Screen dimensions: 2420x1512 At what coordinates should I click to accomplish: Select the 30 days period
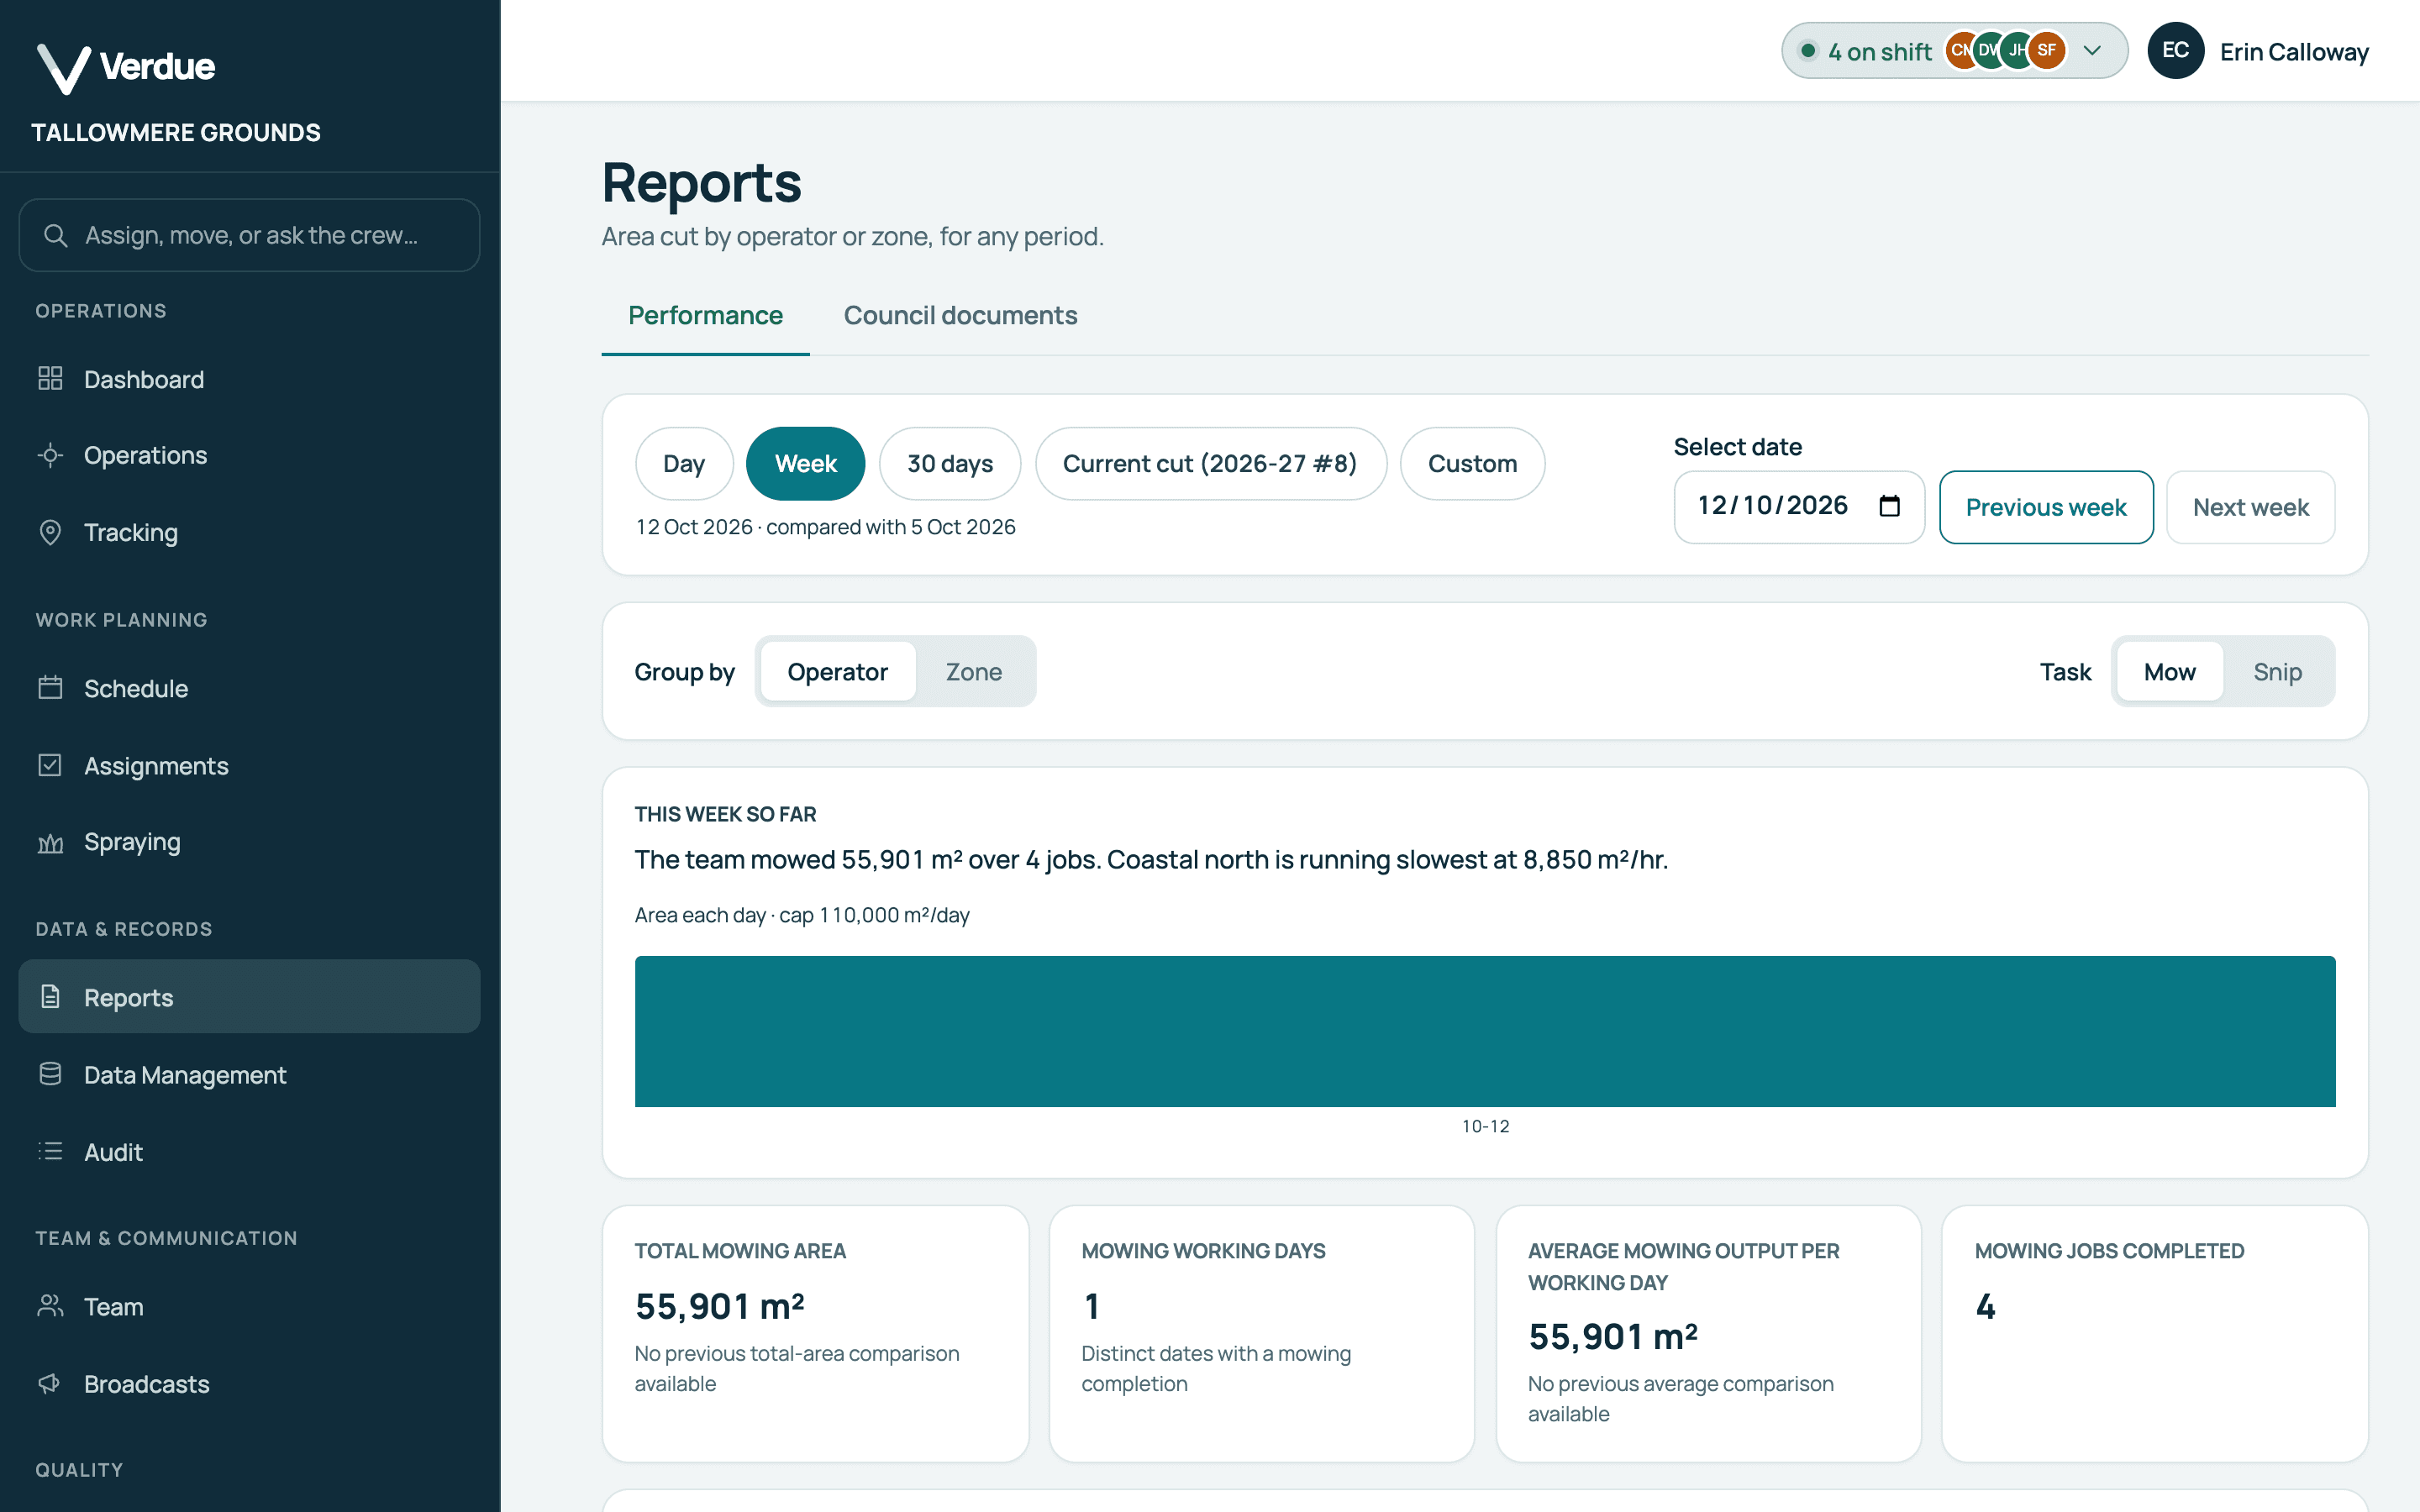(x=950, y=463)
